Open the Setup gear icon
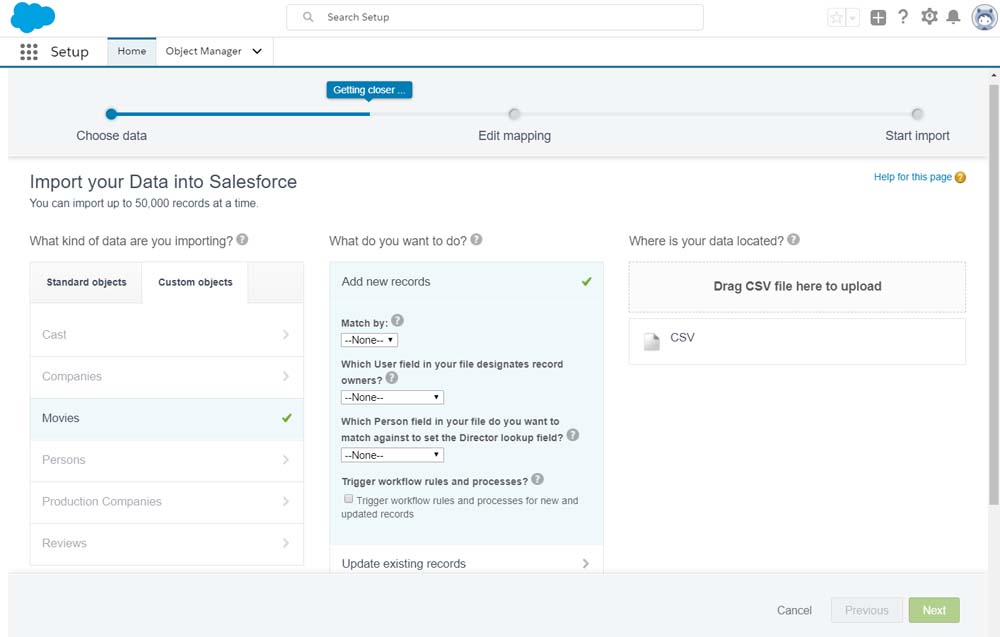This screenshot has height=637, width=1000. (x=929, y=17)
